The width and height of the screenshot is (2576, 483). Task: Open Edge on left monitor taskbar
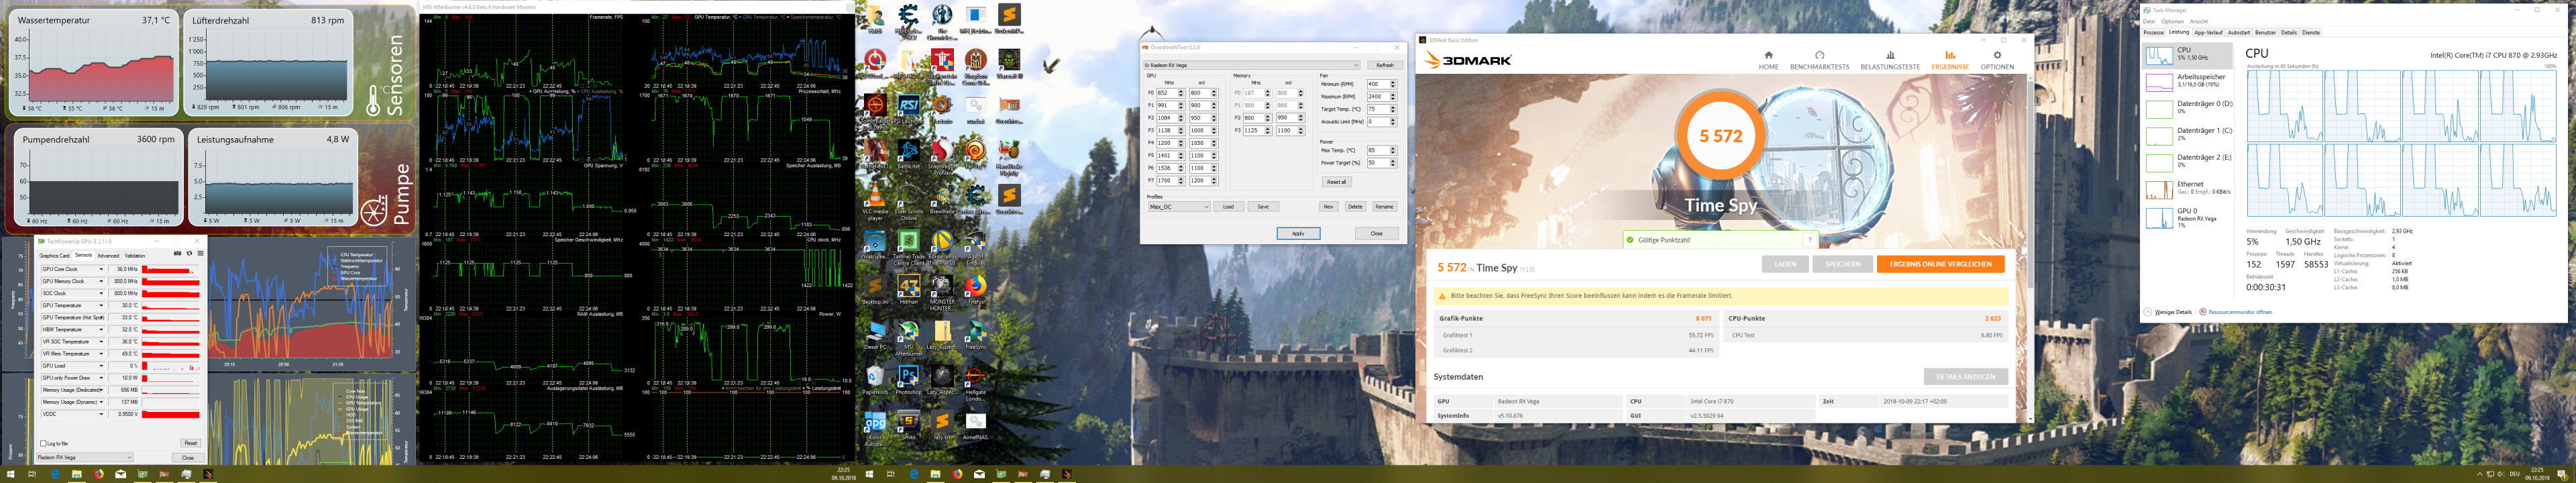tap(55, 474)
